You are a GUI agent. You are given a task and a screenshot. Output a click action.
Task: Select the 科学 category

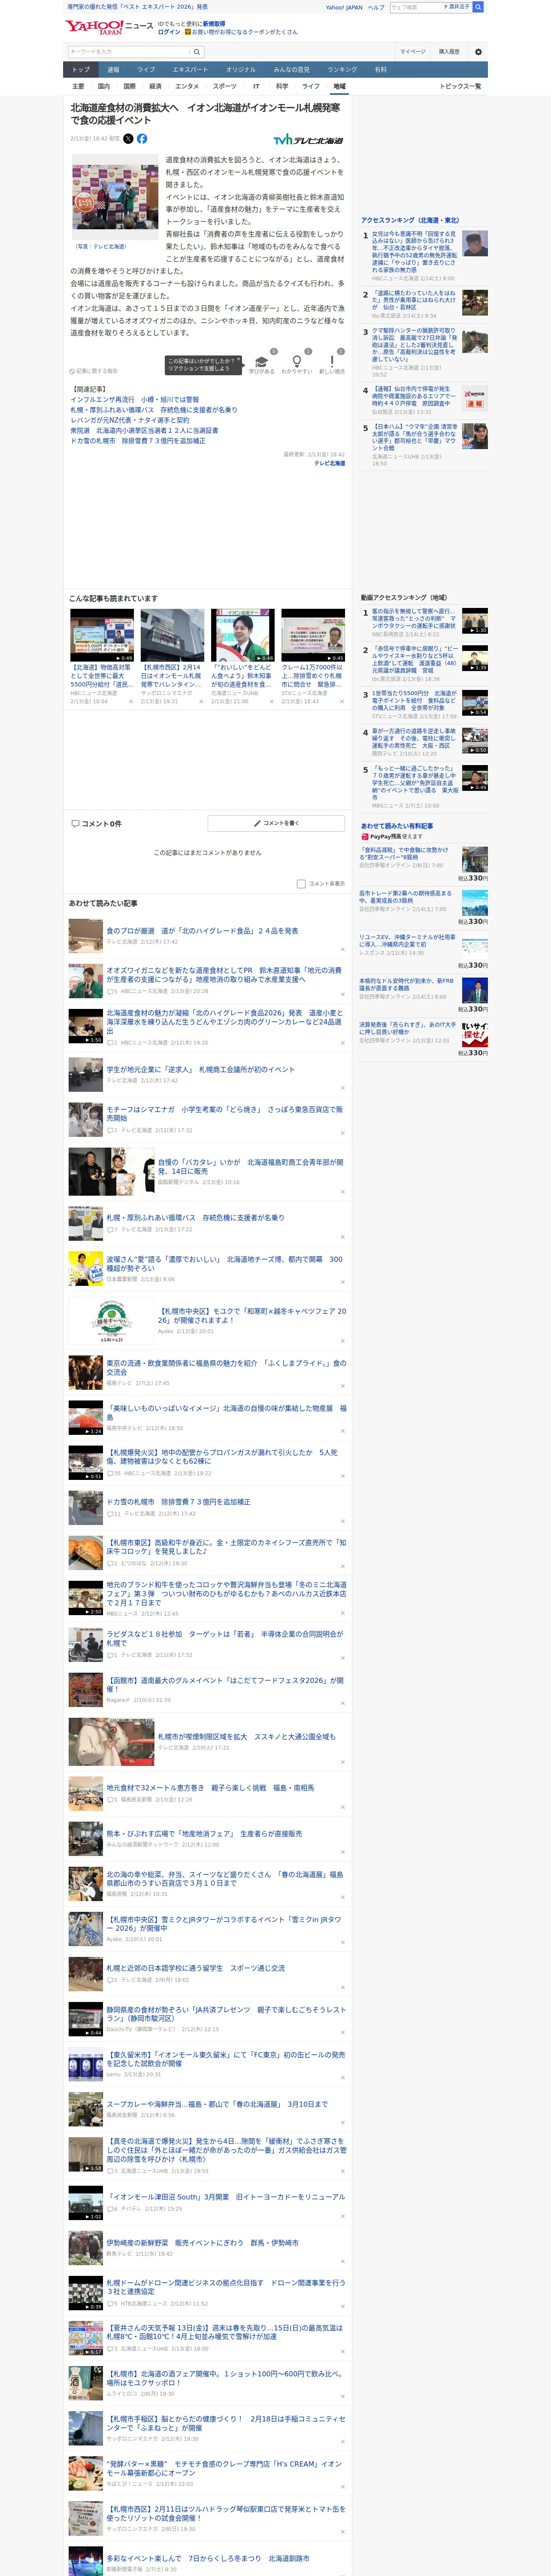[282, 86]
